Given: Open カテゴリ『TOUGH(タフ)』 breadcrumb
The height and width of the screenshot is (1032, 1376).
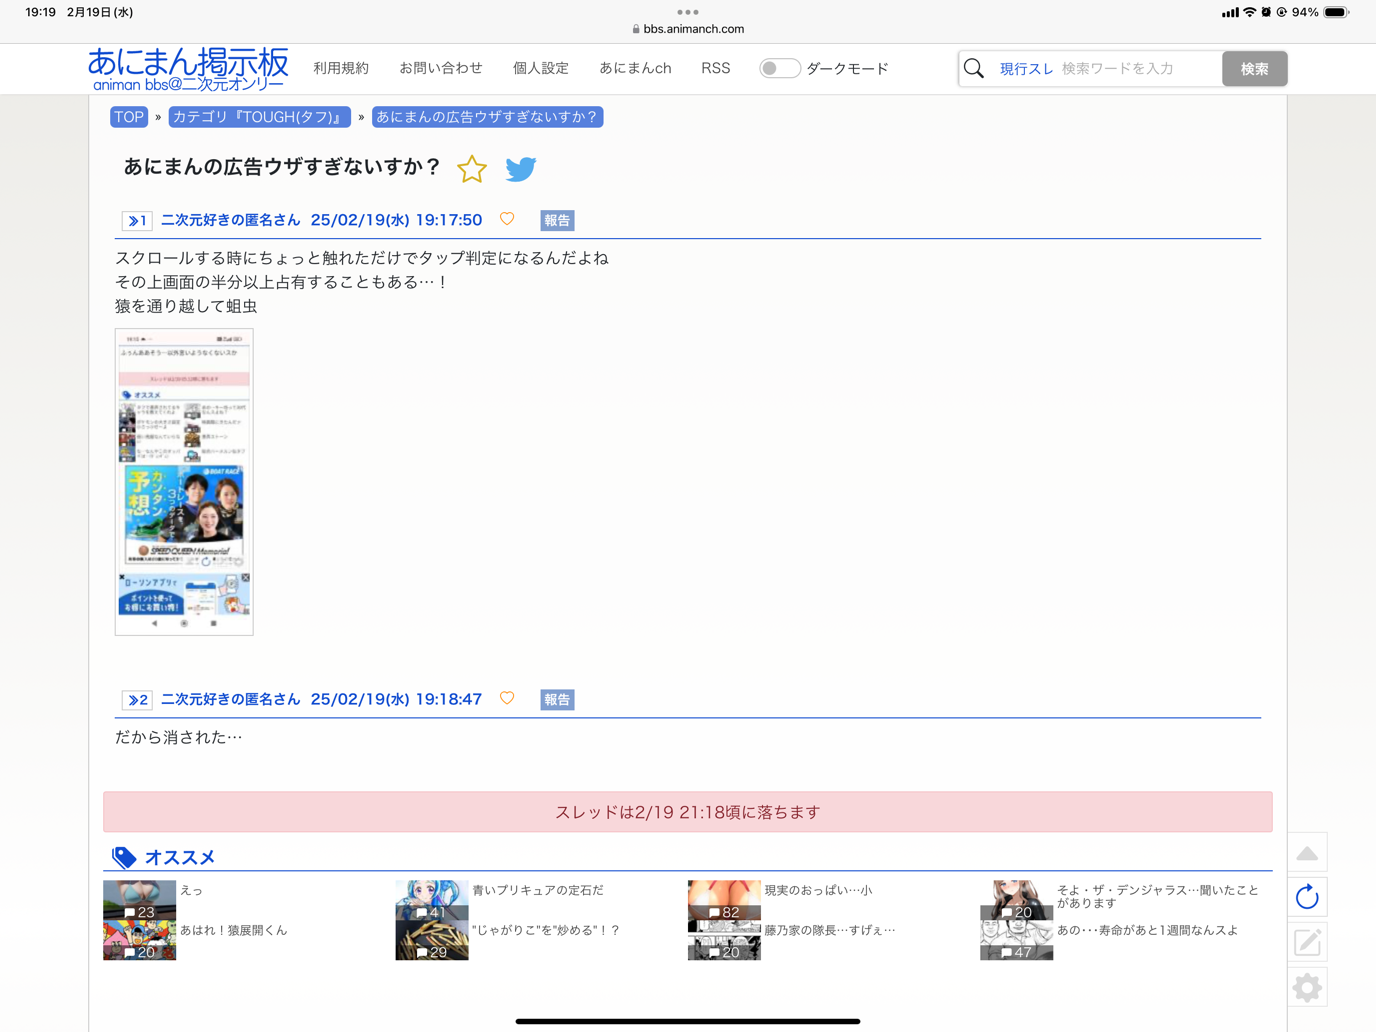Looking at the screenshot, I should [259, 117].
